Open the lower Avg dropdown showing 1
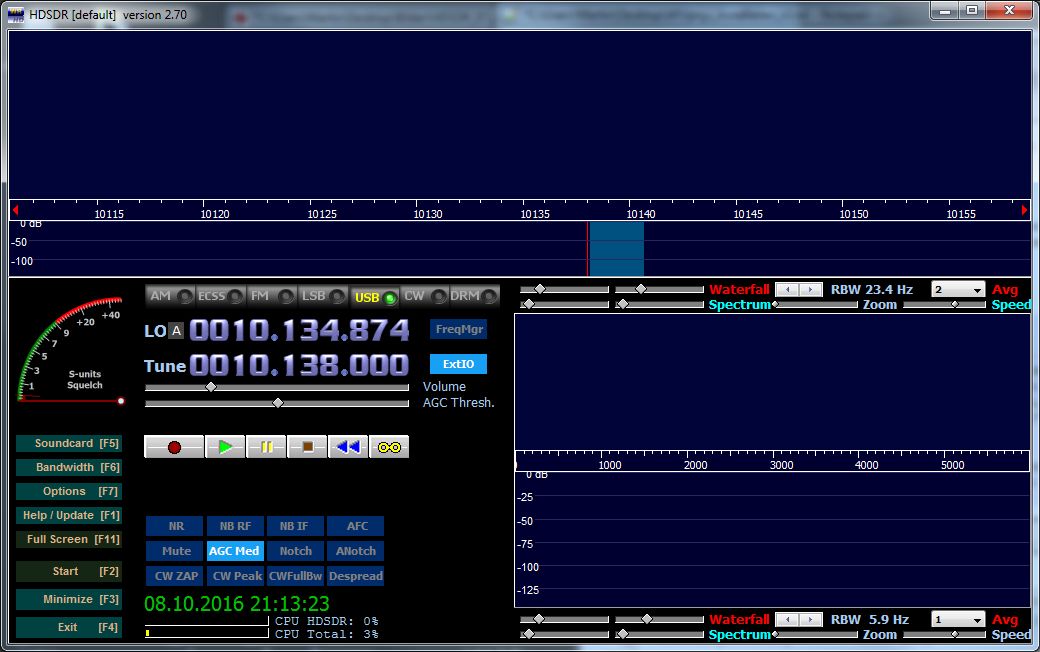The image size is (1040, 652). 958,619
